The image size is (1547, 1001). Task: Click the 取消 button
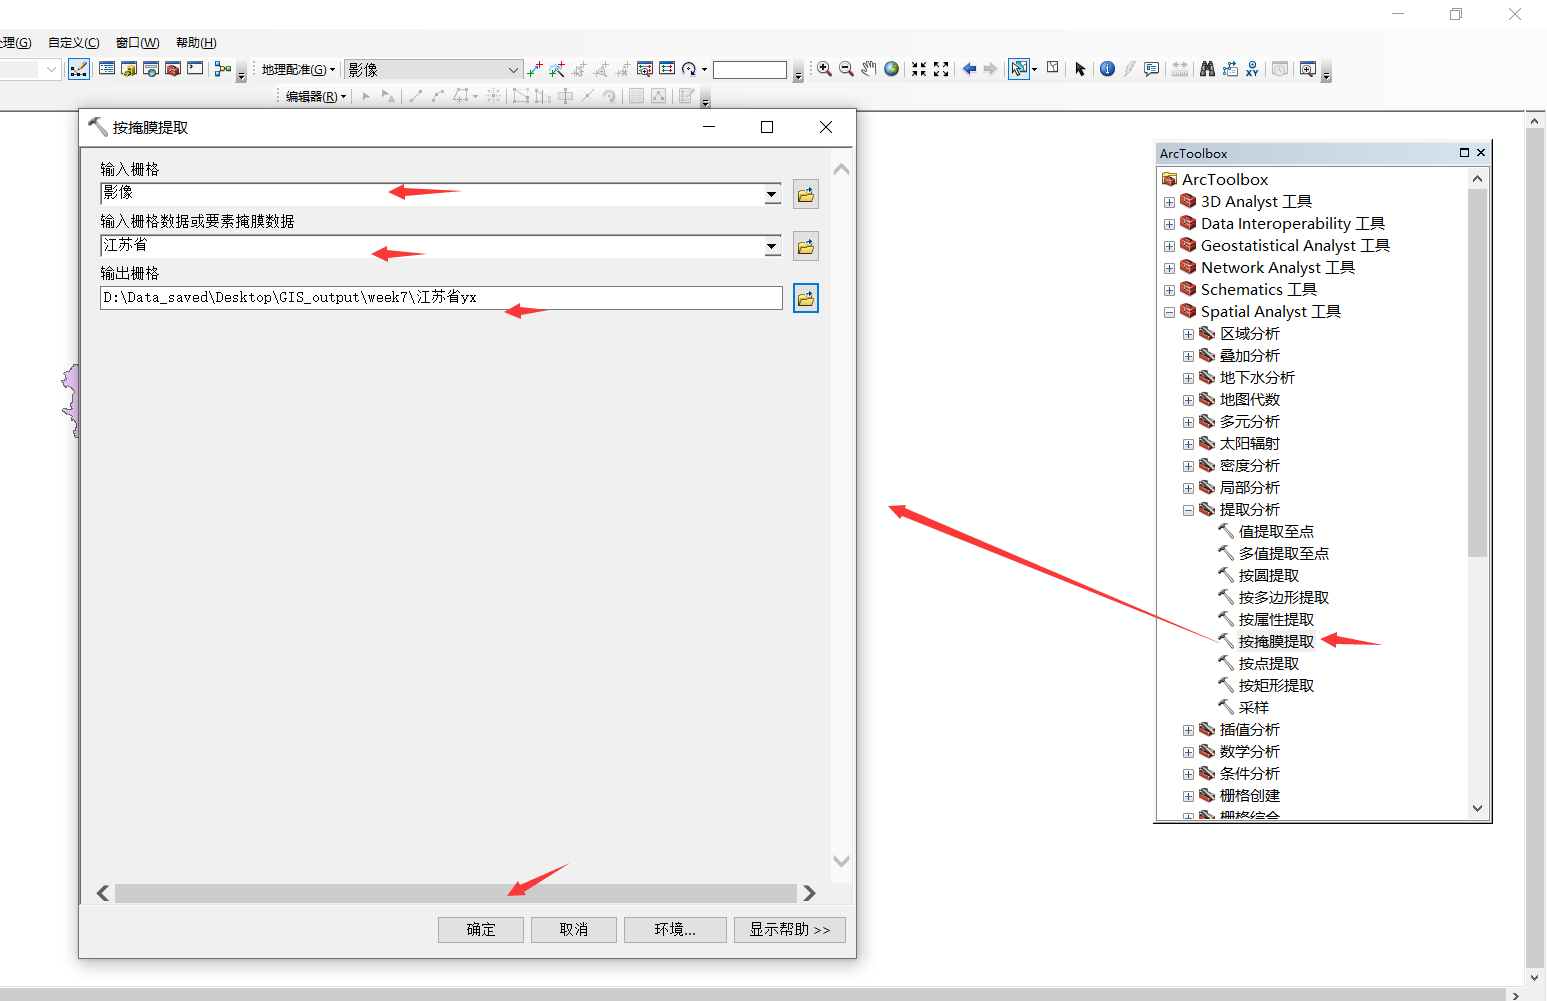pos(574,930)
